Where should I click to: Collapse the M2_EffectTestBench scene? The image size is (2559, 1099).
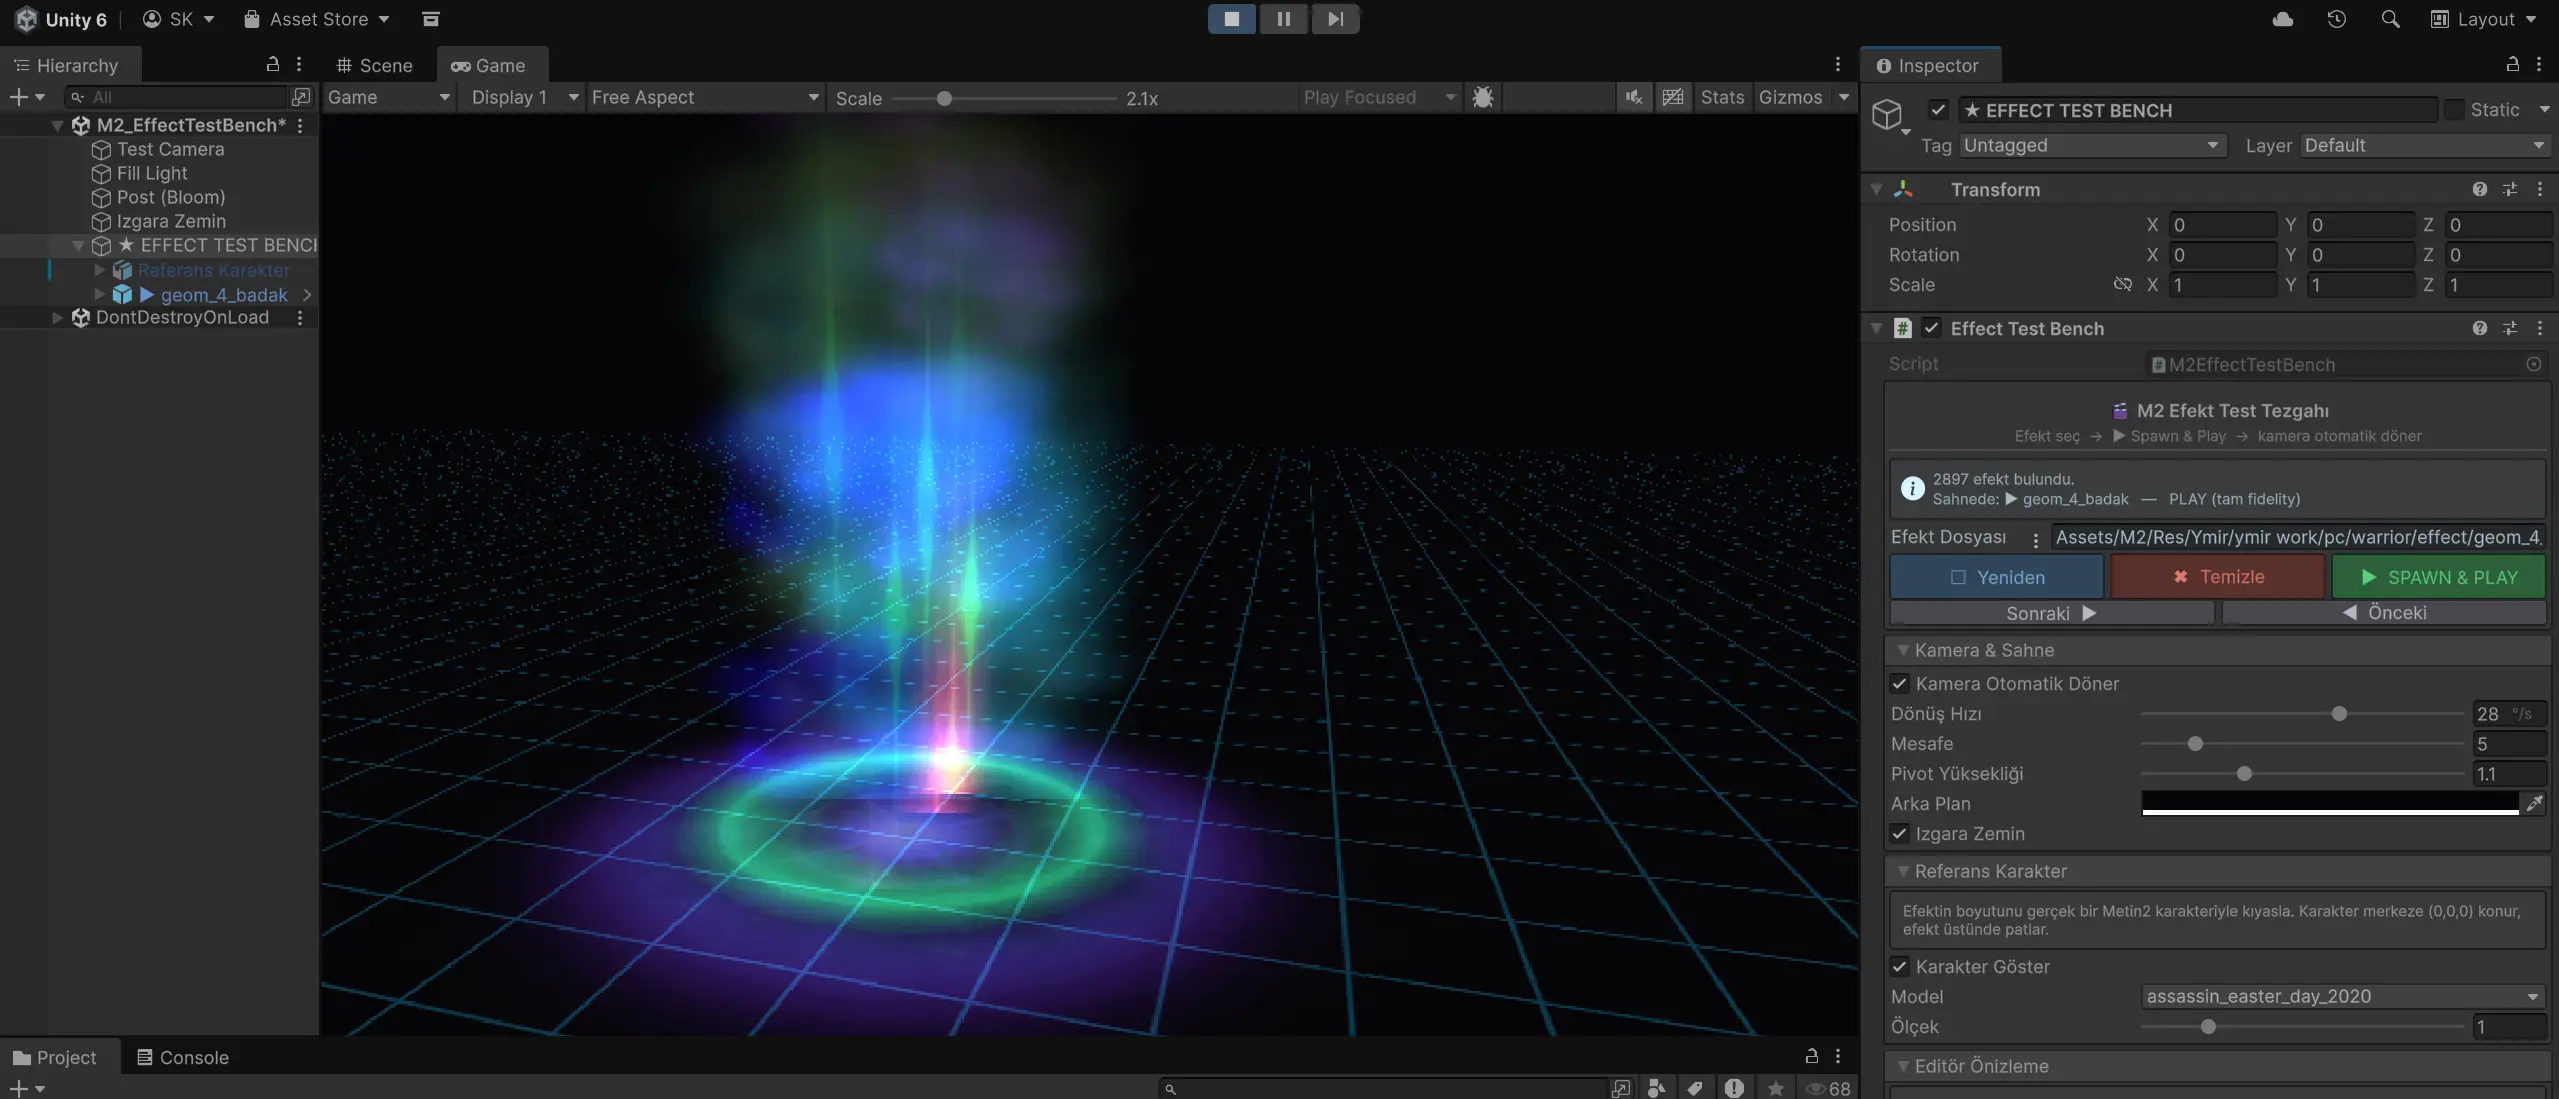click(58, 125)
